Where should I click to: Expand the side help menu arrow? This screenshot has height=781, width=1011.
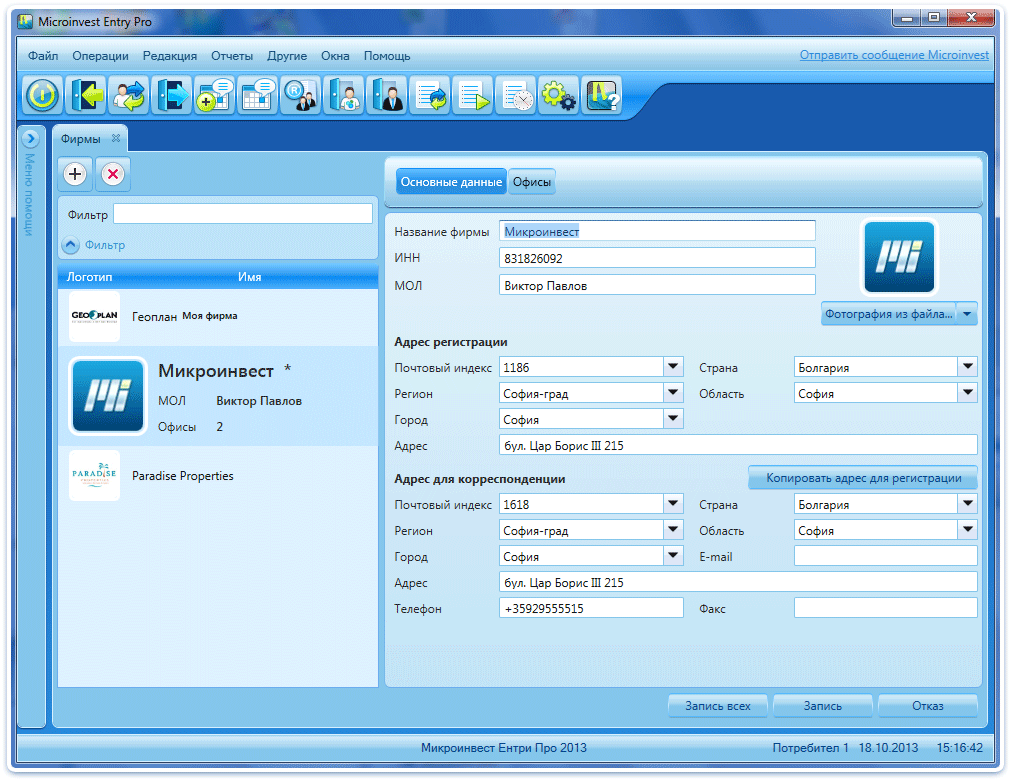click(30, 138)
